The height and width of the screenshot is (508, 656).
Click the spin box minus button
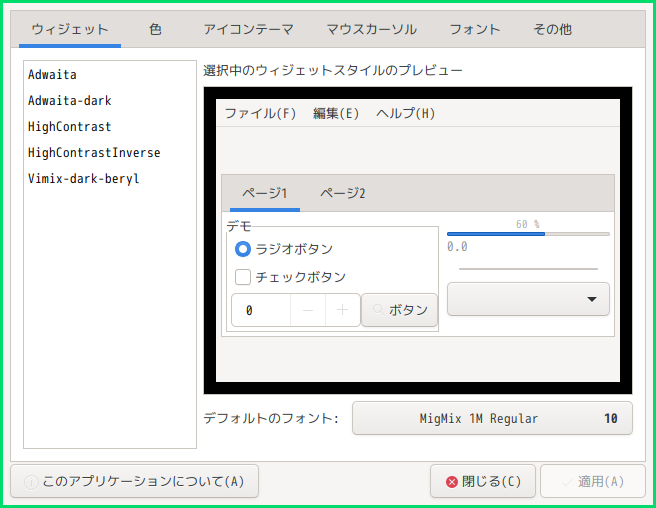pos(308,310)
